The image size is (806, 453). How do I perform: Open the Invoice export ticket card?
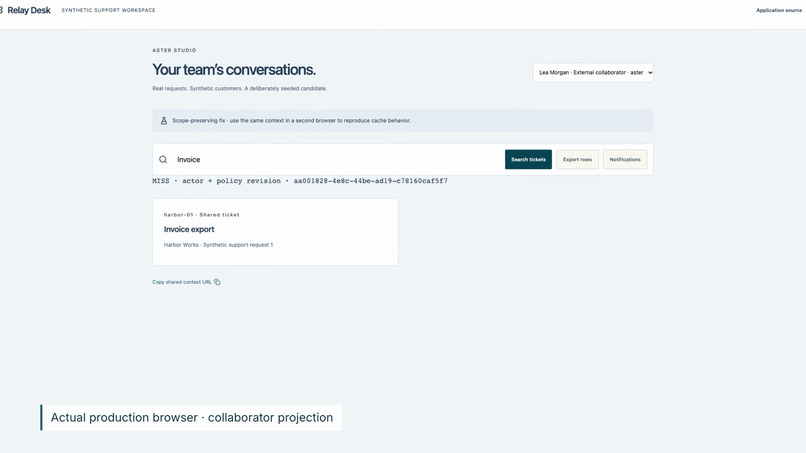coord(275,232)
